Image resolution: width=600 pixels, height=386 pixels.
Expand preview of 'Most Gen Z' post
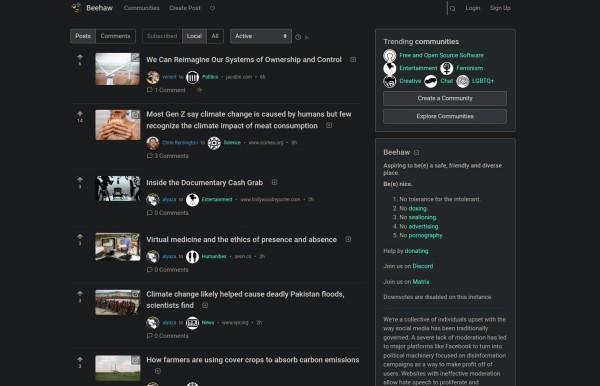pyautogui.click(x=329, y=125)
